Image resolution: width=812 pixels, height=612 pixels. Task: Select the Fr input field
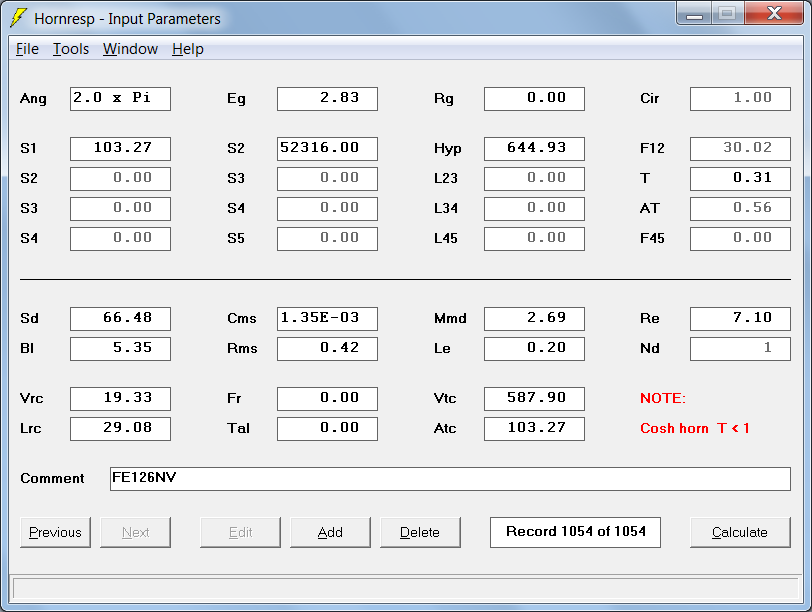tap(327, 399)
